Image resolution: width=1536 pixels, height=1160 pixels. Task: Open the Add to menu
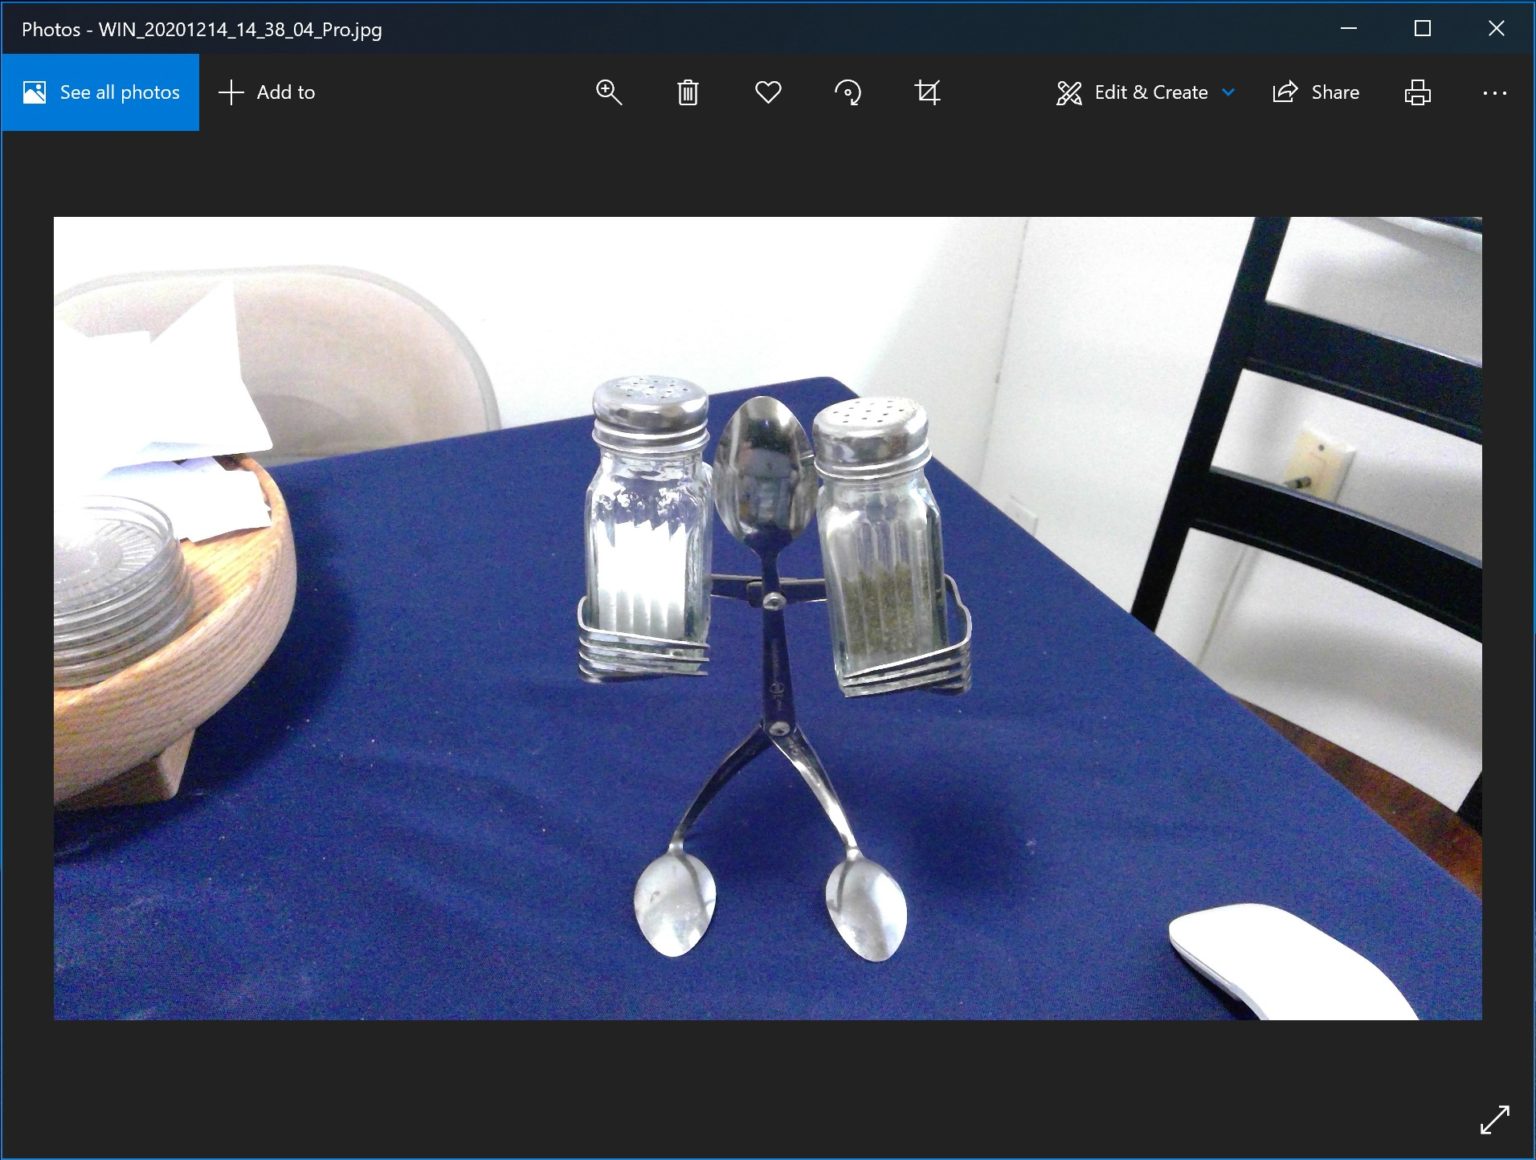click(285, 92)
